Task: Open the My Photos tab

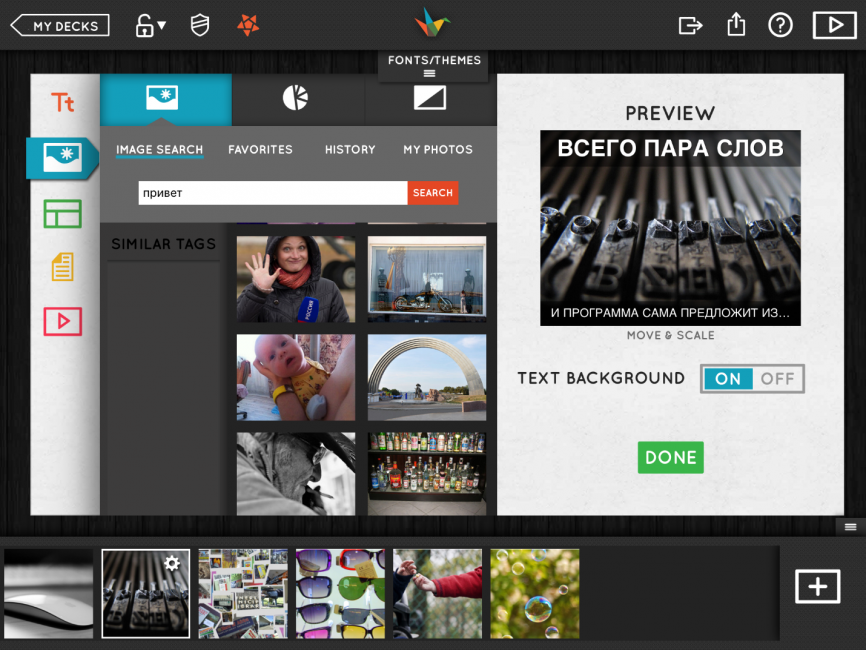Action: 437,150
